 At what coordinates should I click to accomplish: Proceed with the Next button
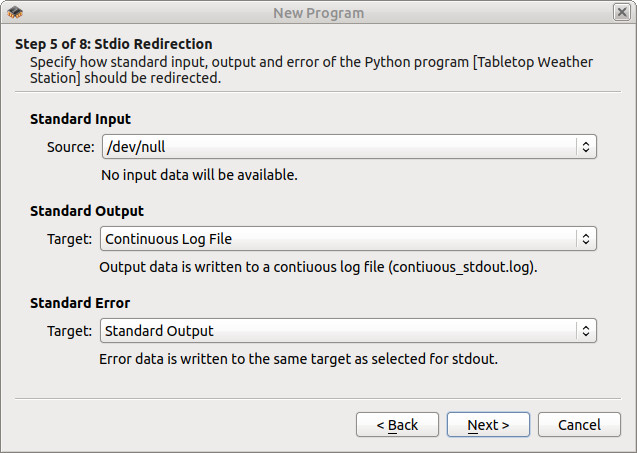point(488,425)
